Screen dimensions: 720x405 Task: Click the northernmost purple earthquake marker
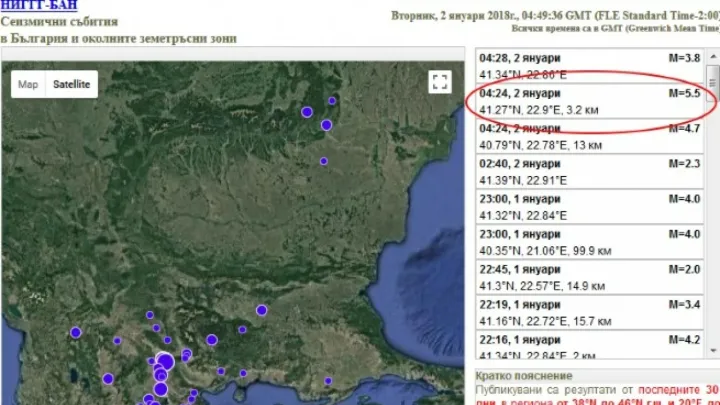(307, 112)
